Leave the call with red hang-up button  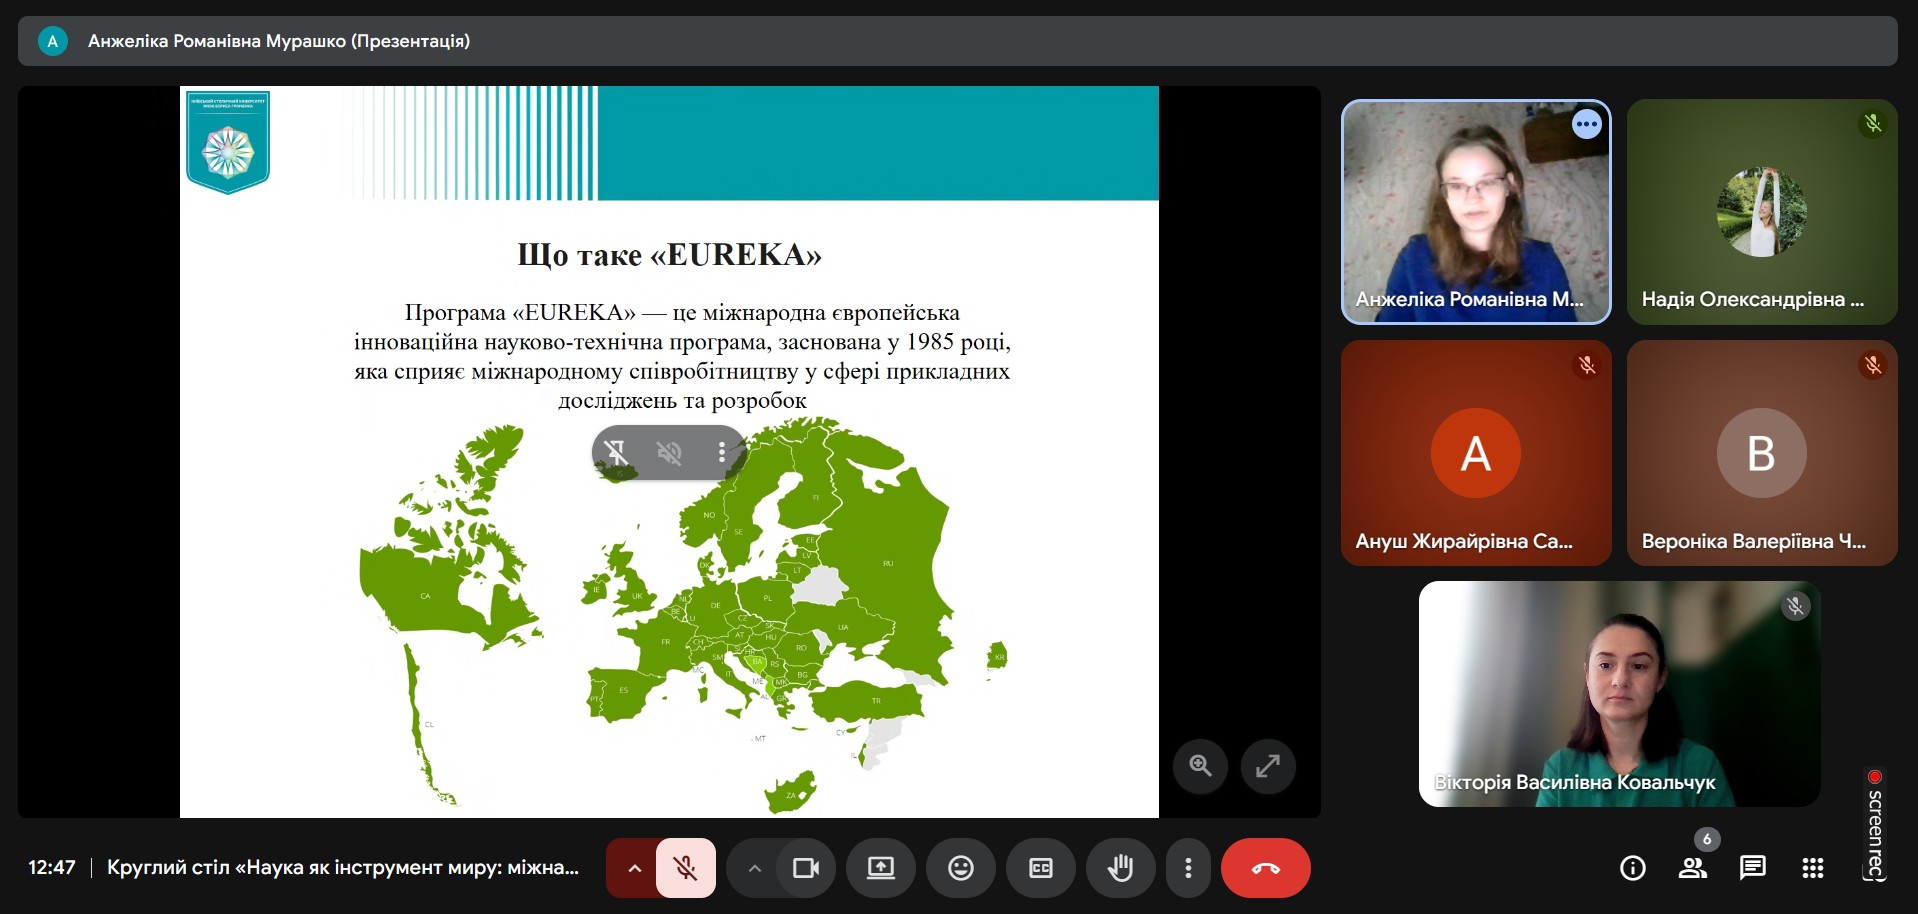(x=1265, y=868)
